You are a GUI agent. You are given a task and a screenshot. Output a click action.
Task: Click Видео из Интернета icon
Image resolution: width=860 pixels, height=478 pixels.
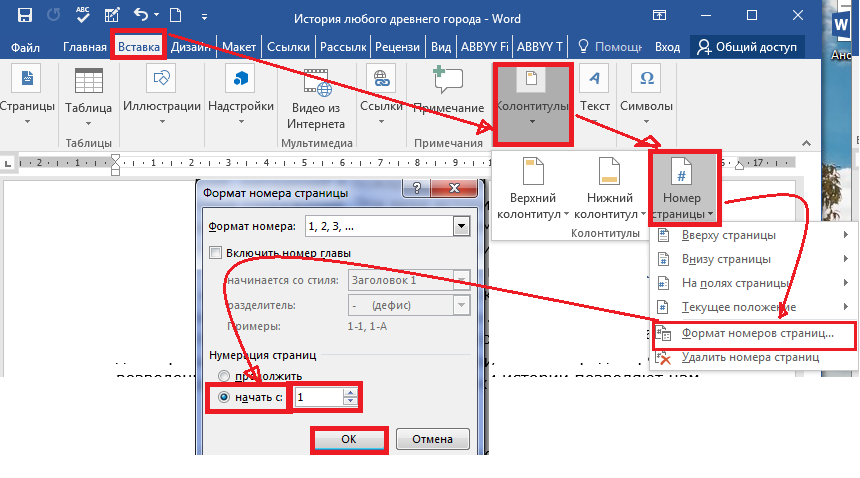pos(316,80)
